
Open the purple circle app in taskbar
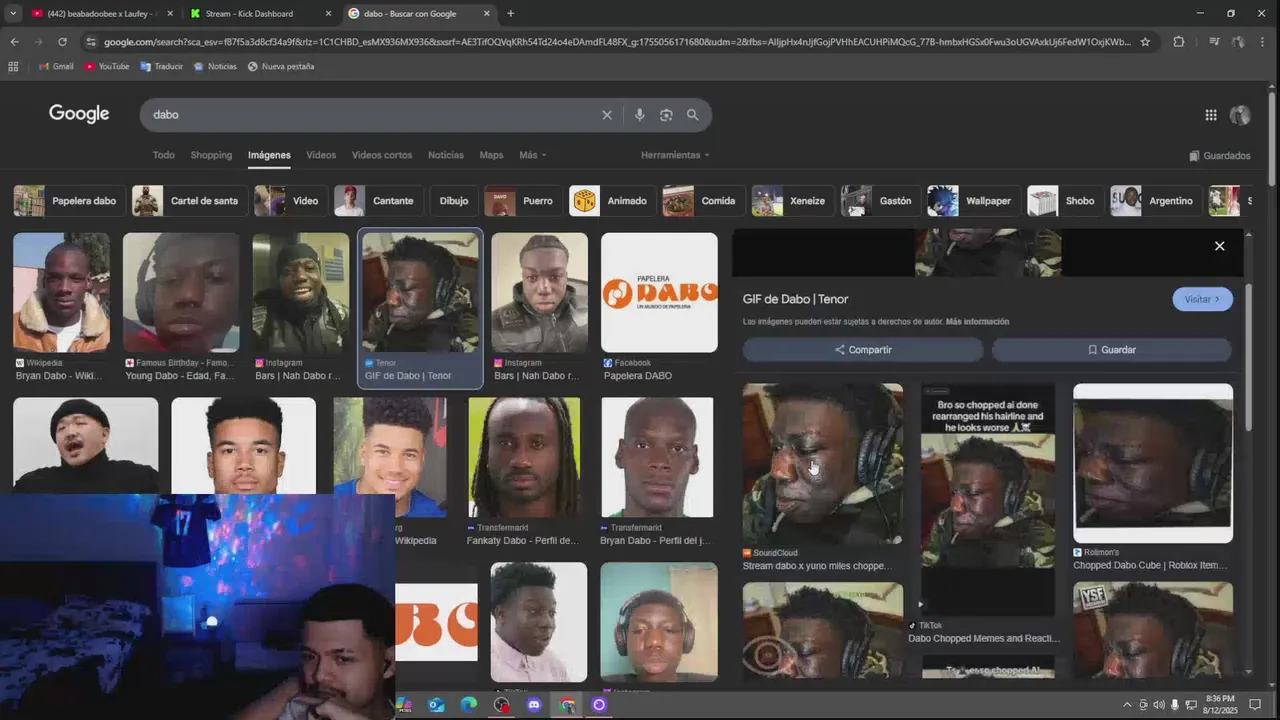coord(599,705)
